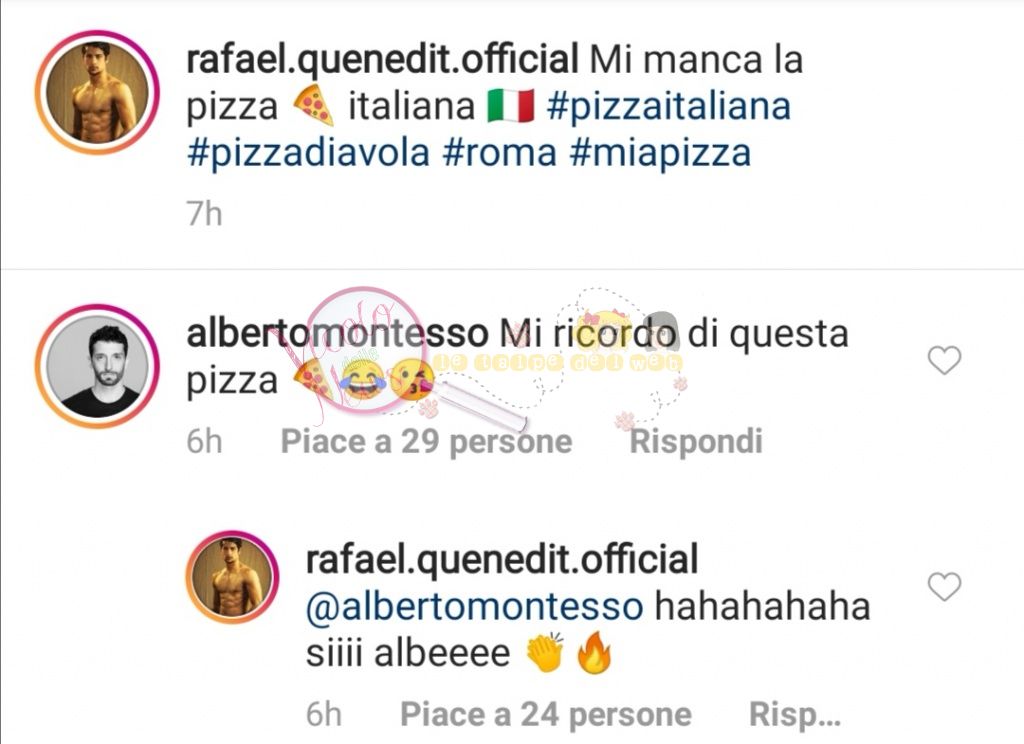
Task: Click Rispondi under albertomontesso's comment
Action: (696, 441)
